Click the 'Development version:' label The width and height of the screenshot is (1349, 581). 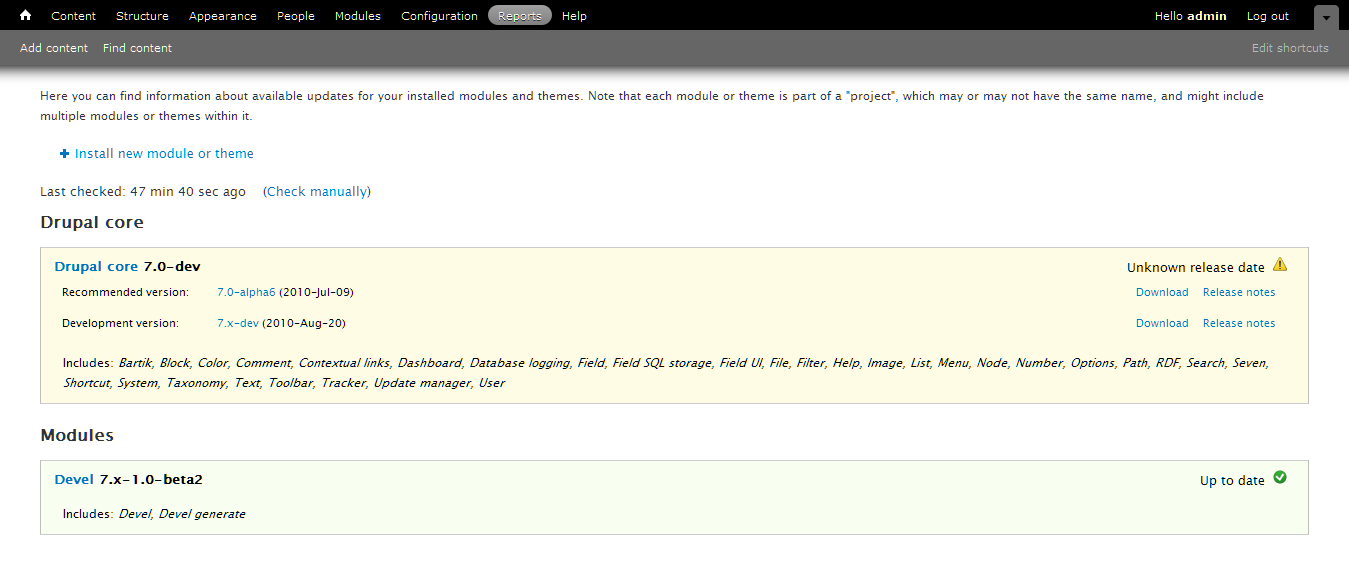(x=120, y=324)
